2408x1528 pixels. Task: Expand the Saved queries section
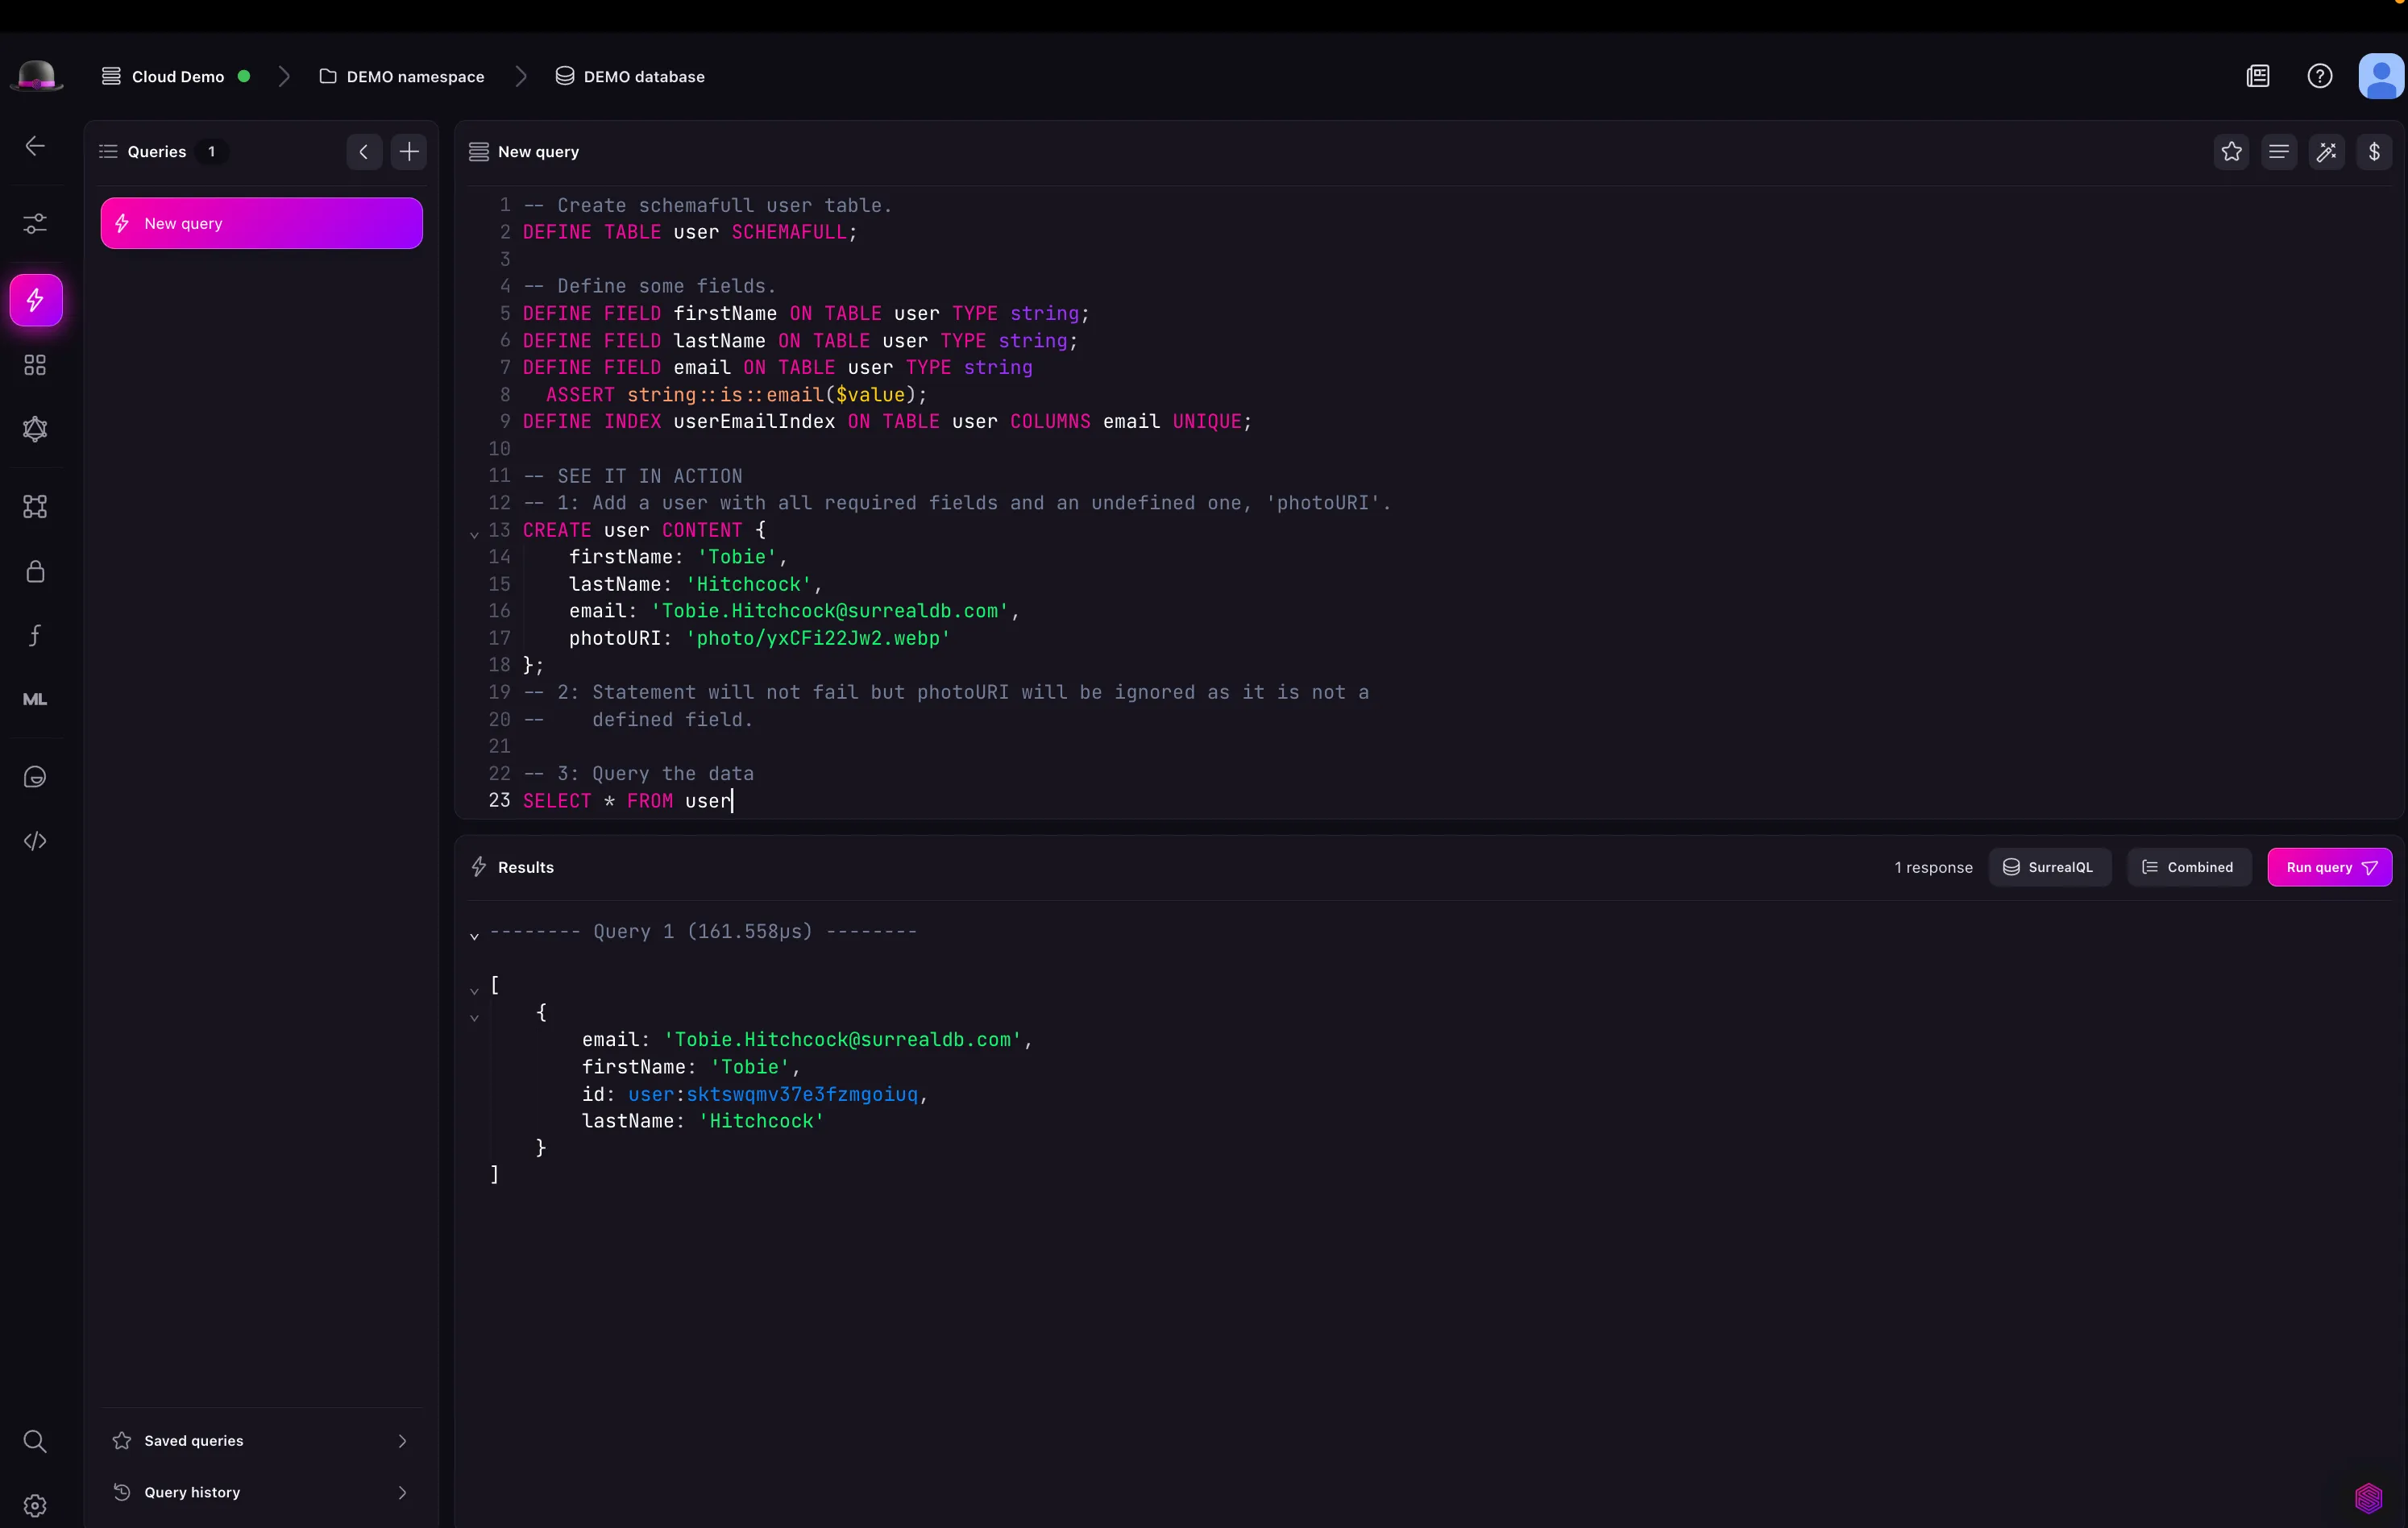[x=260, y=1440]
